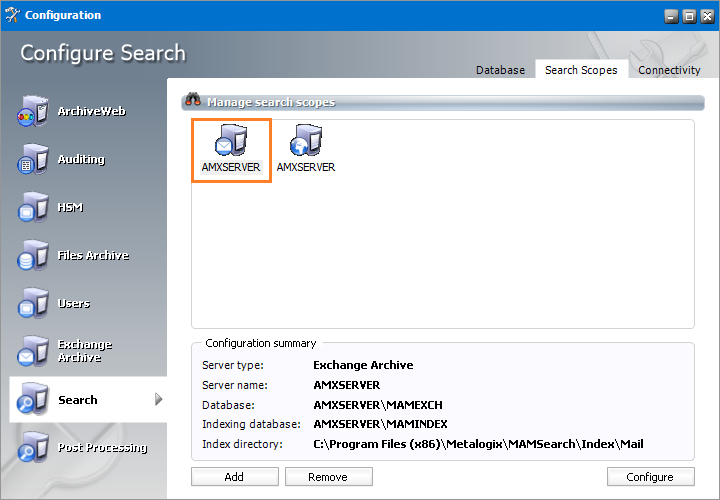The height and width of the screenshot is (500, 720).
Task: Maximize the Configuration window
Action: pyautogui.click(x=689, y=17)
